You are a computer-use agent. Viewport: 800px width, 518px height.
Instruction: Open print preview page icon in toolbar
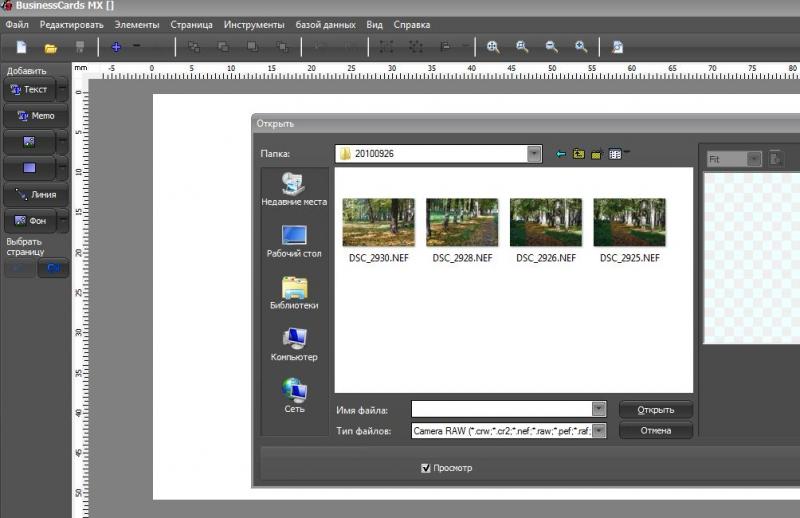pos(617,47)
